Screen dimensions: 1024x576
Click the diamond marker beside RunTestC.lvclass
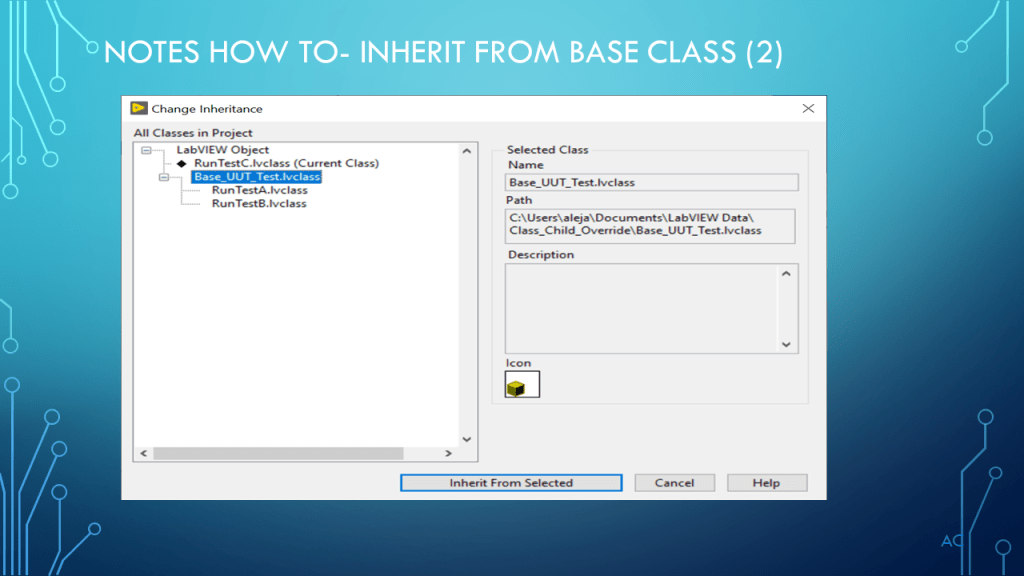[x=182, y=163]
